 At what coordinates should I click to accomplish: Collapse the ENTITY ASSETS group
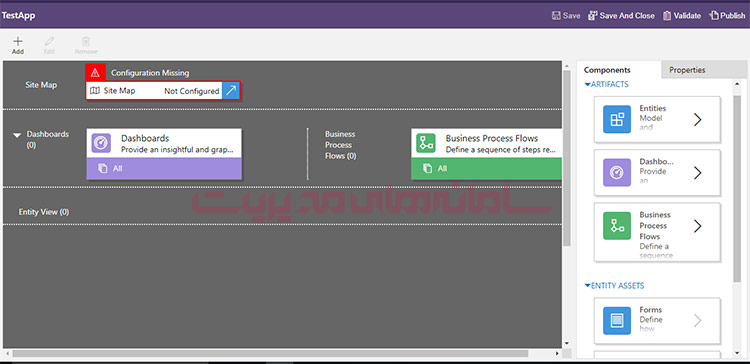pyautogui.click(x=587, y=286)
